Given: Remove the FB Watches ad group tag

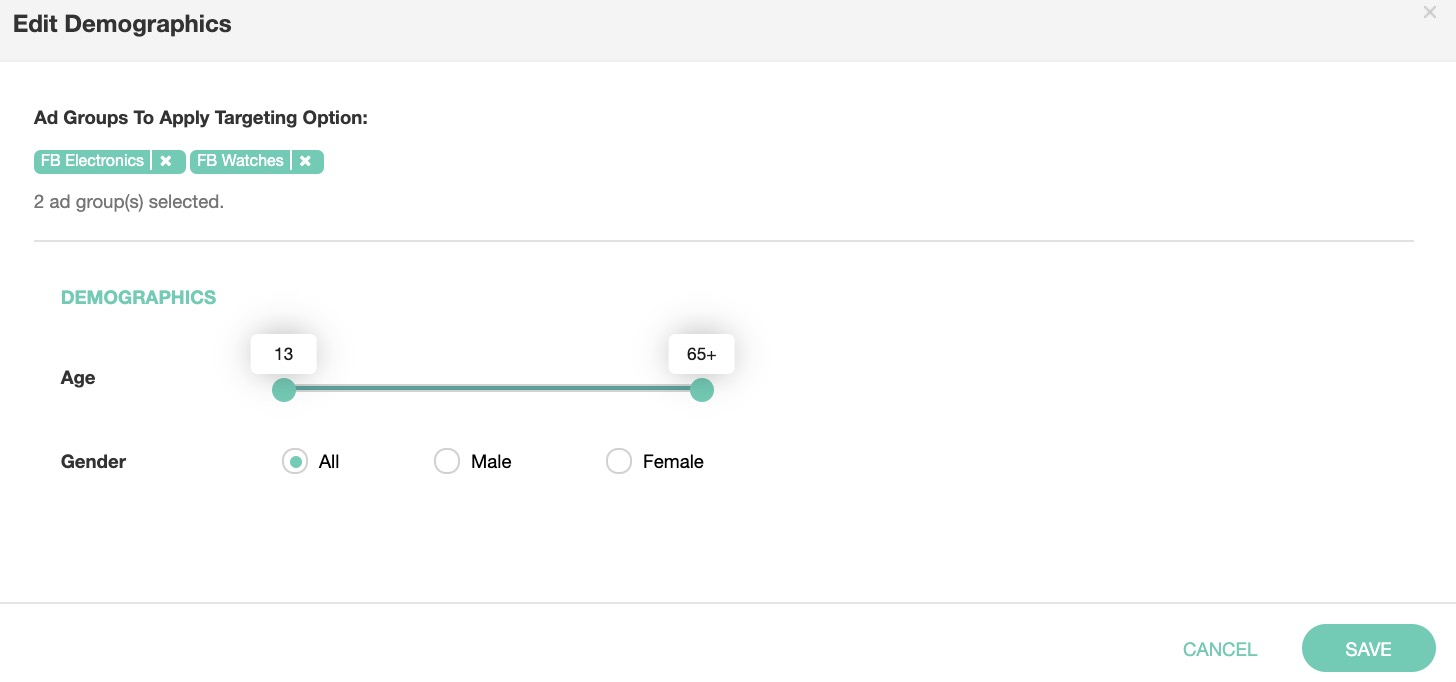Looking at the screenshot, I should tap(305, 161).
